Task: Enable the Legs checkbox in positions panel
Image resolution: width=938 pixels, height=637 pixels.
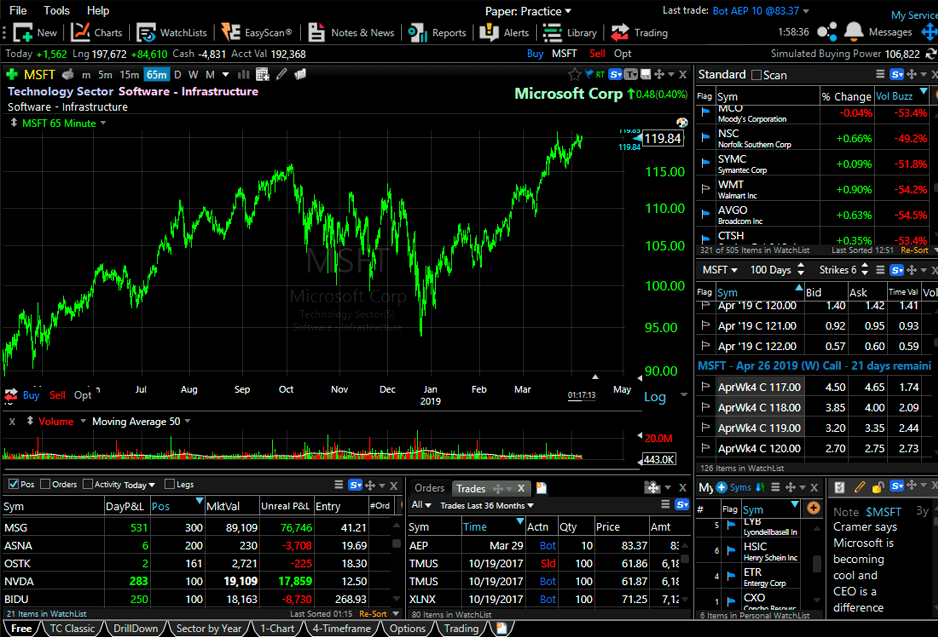Action: click(169, 484)
